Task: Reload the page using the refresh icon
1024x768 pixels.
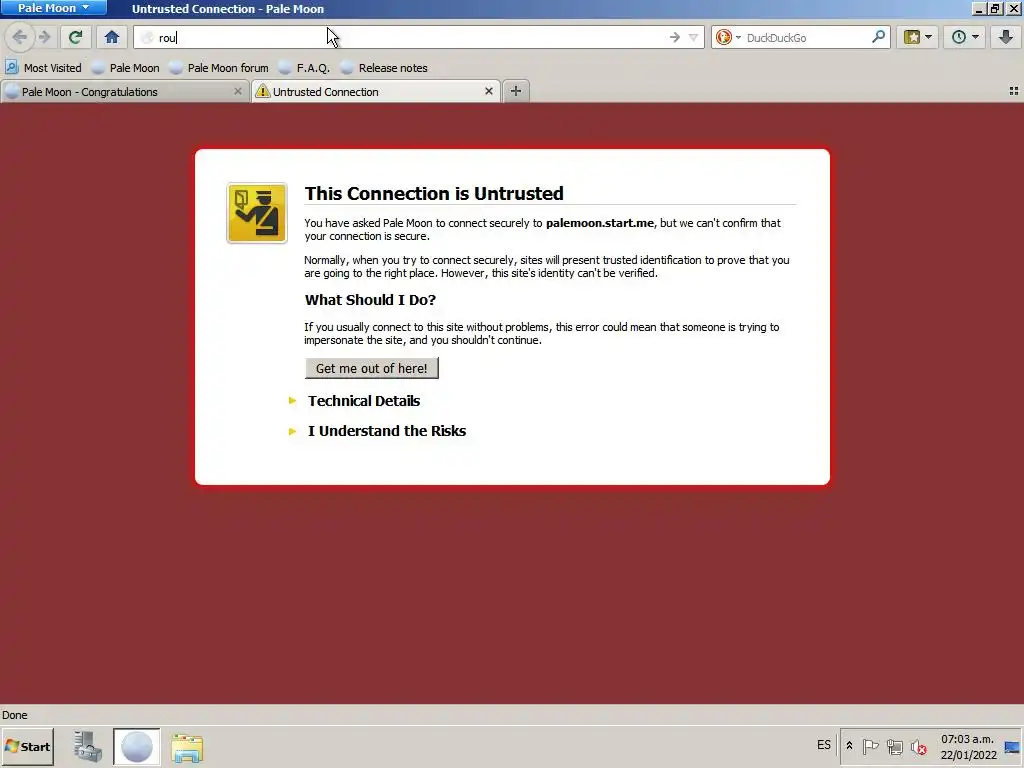Action: click(75, 37)
